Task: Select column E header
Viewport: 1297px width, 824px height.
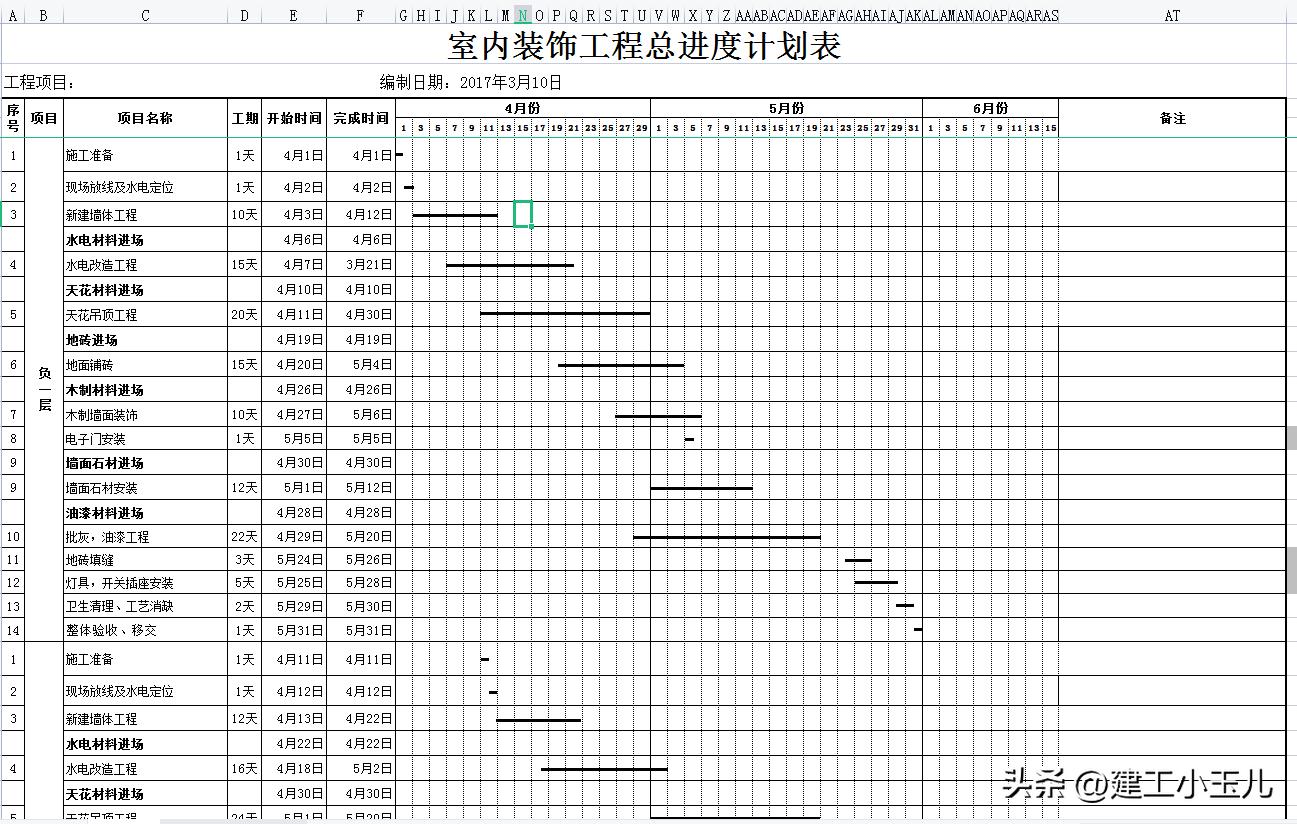Action: coord(293,15)
